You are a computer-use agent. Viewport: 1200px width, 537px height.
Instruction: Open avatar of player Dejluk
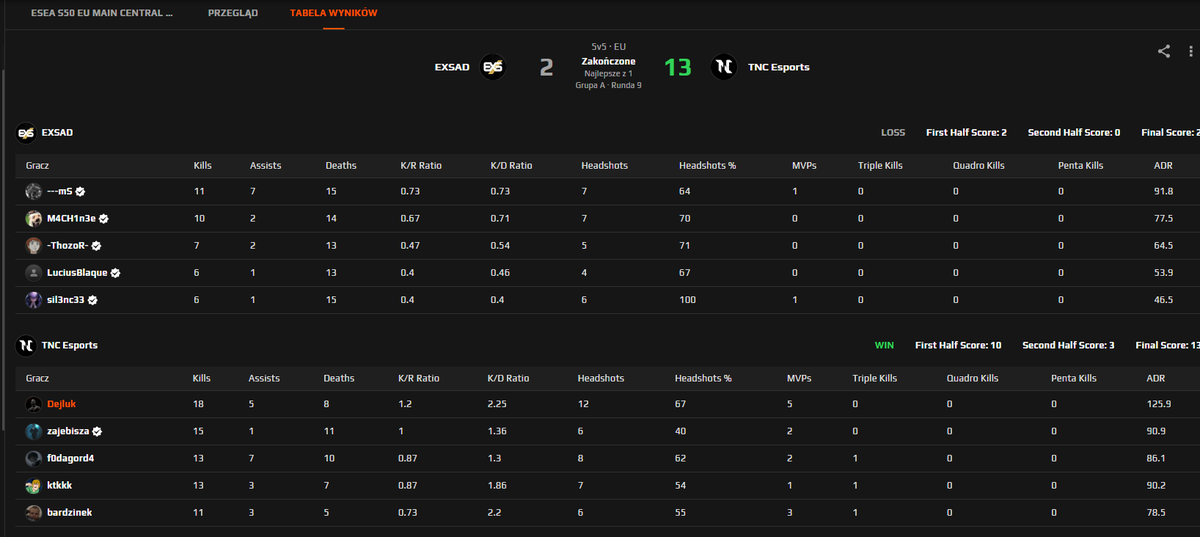(35, 404)
